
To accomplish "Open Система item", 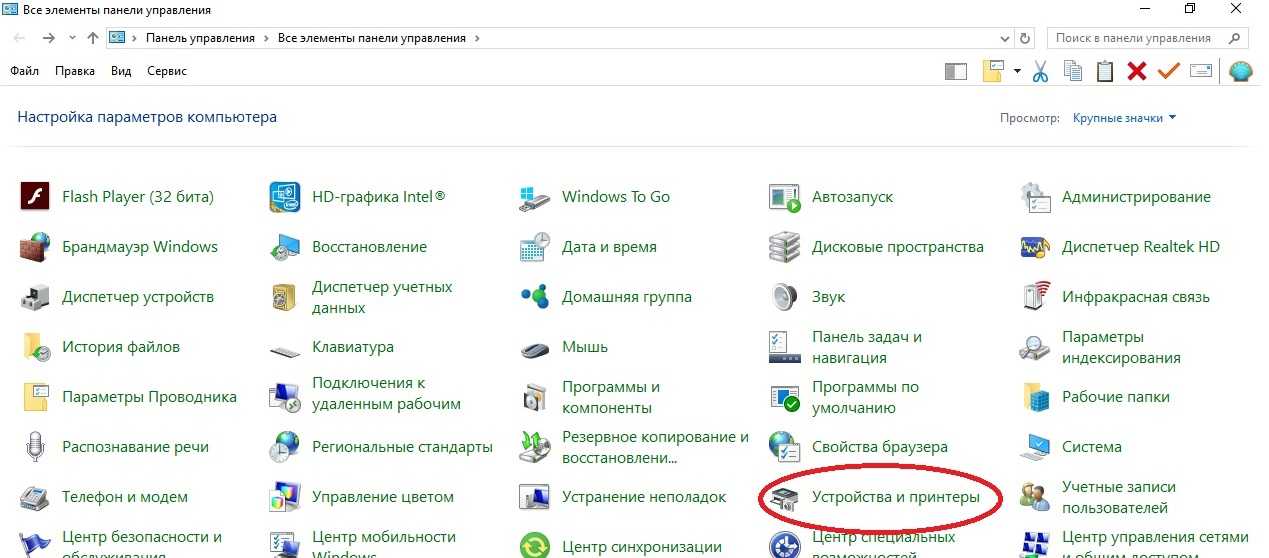I will (x=1071, y=447).
